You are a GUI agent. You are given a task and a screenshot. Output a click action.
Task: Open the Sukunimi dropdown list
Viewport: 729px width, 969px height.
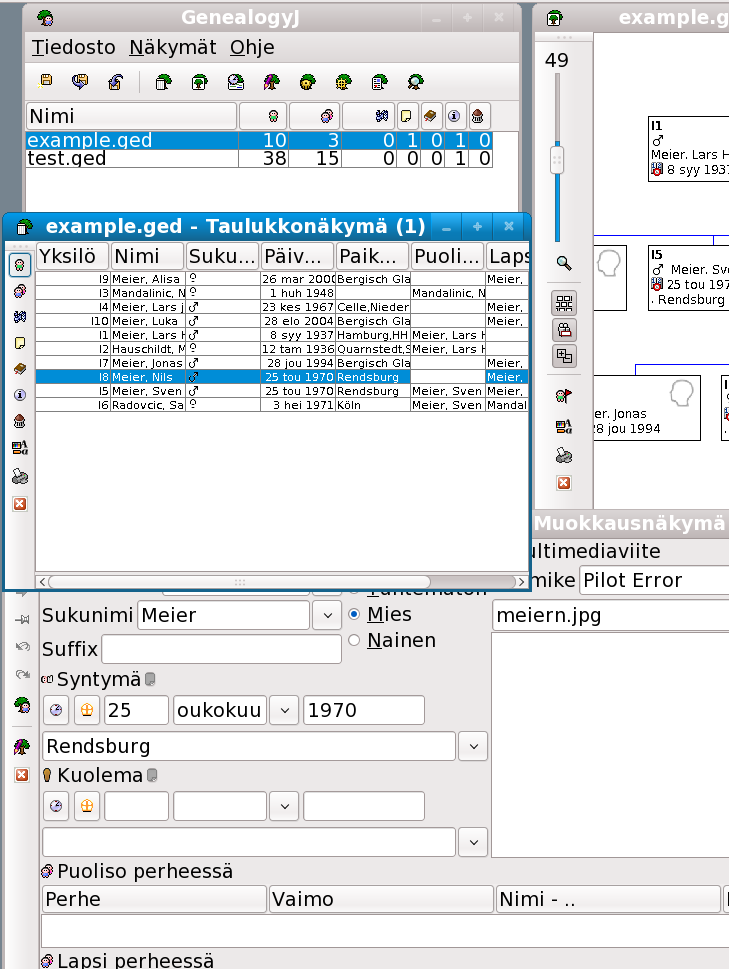(327, 616)
